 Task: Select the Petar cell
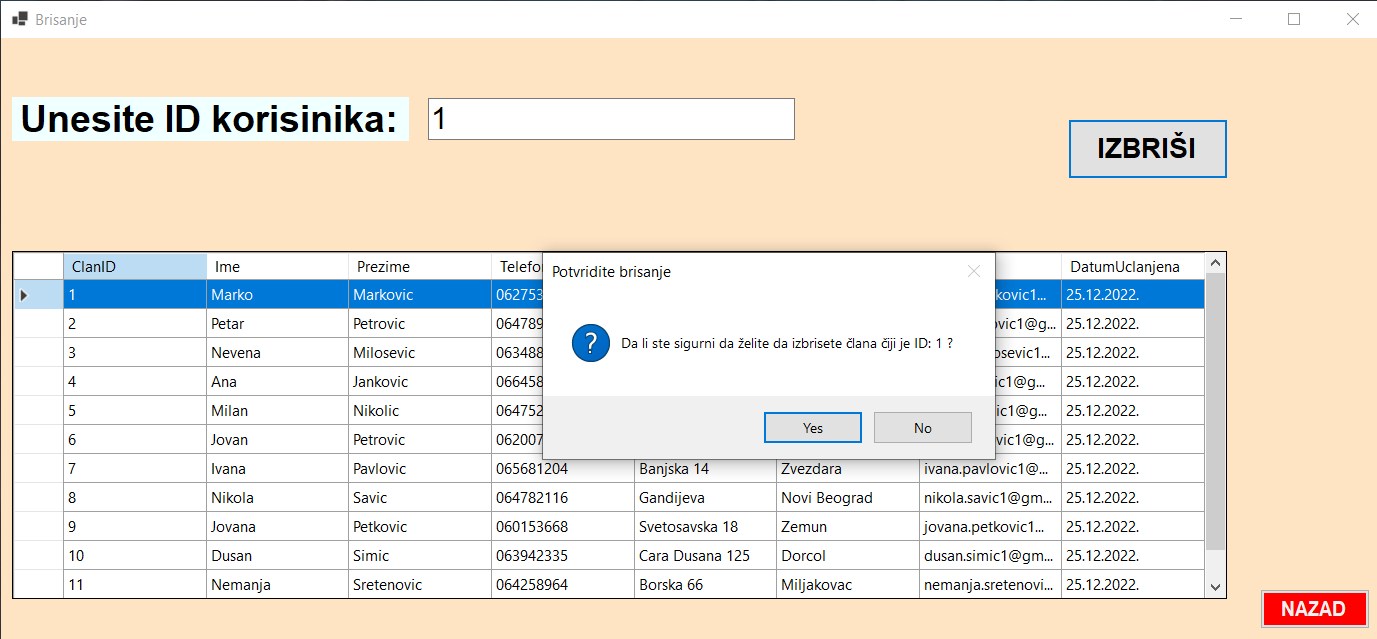coord(277,324)
